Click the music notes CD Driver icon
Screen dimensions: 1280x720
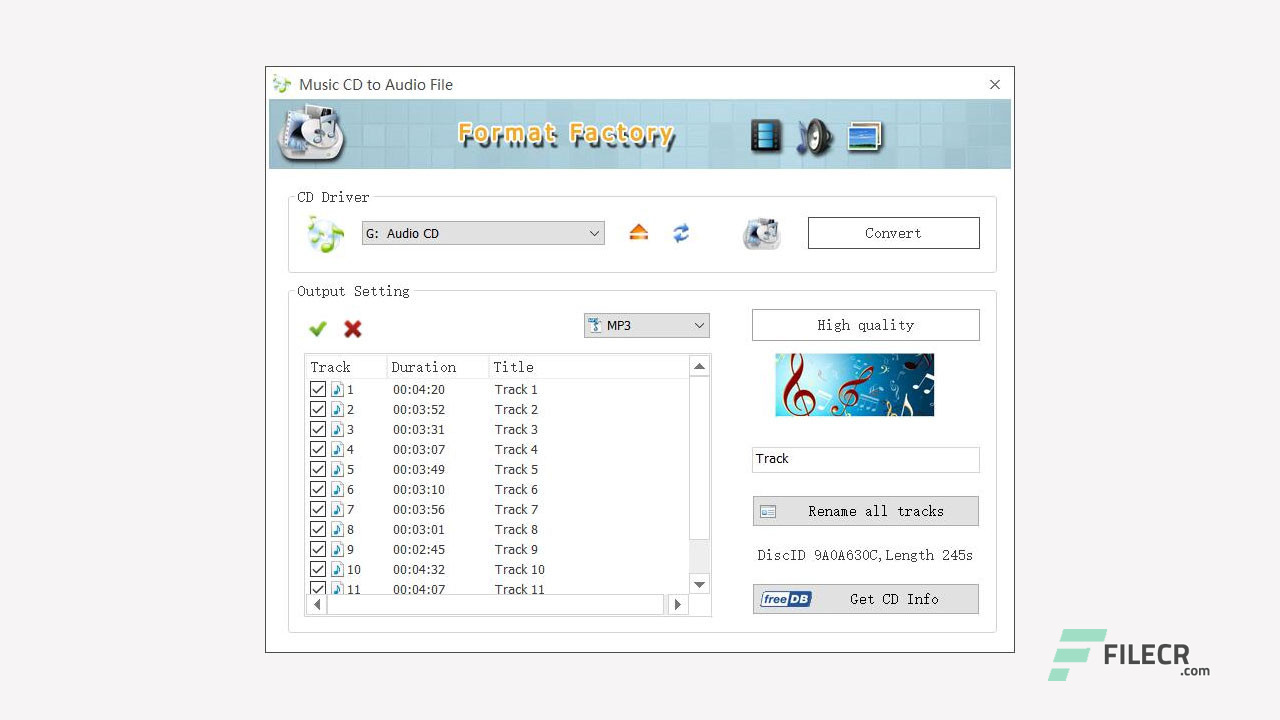[x=326, y=234]
